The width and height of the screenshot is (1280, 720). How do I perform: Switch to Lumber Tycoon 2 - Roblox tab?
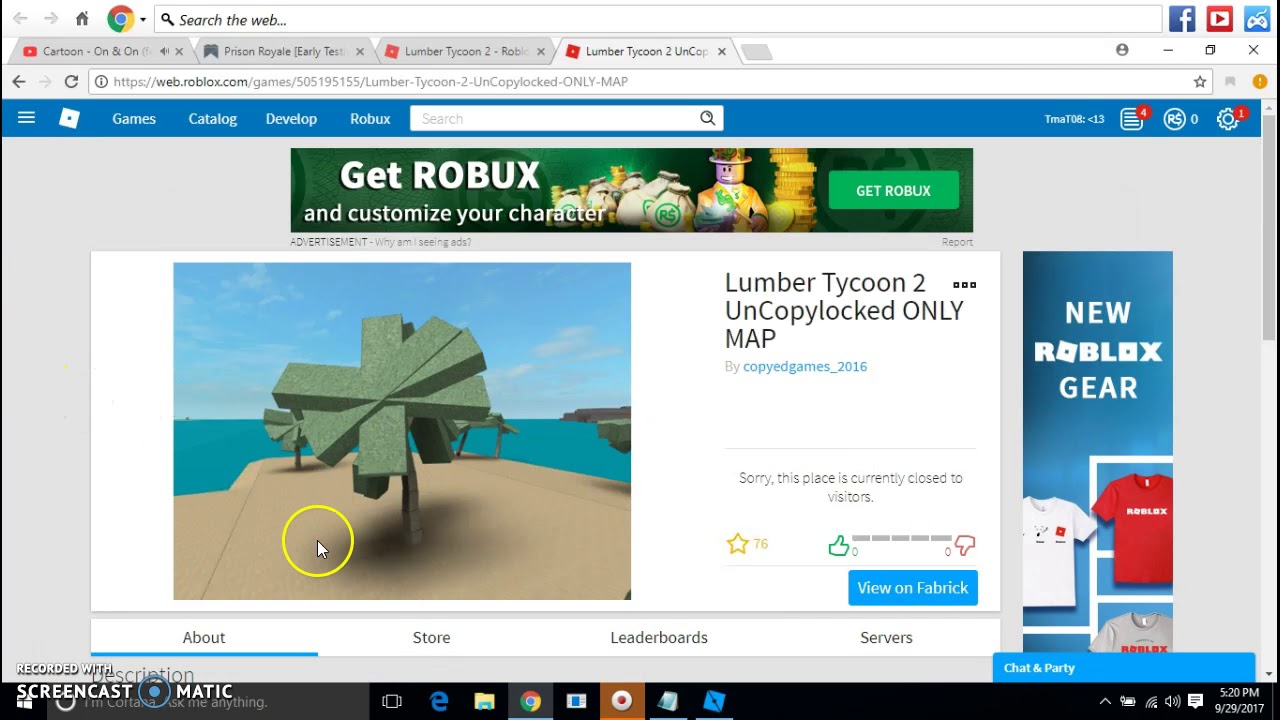point(464,51)
